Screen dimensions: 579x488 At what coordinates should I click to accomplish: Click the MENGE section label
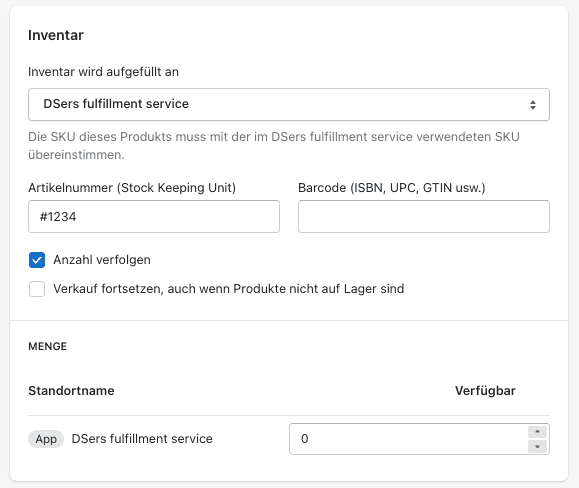click(48, 346)
